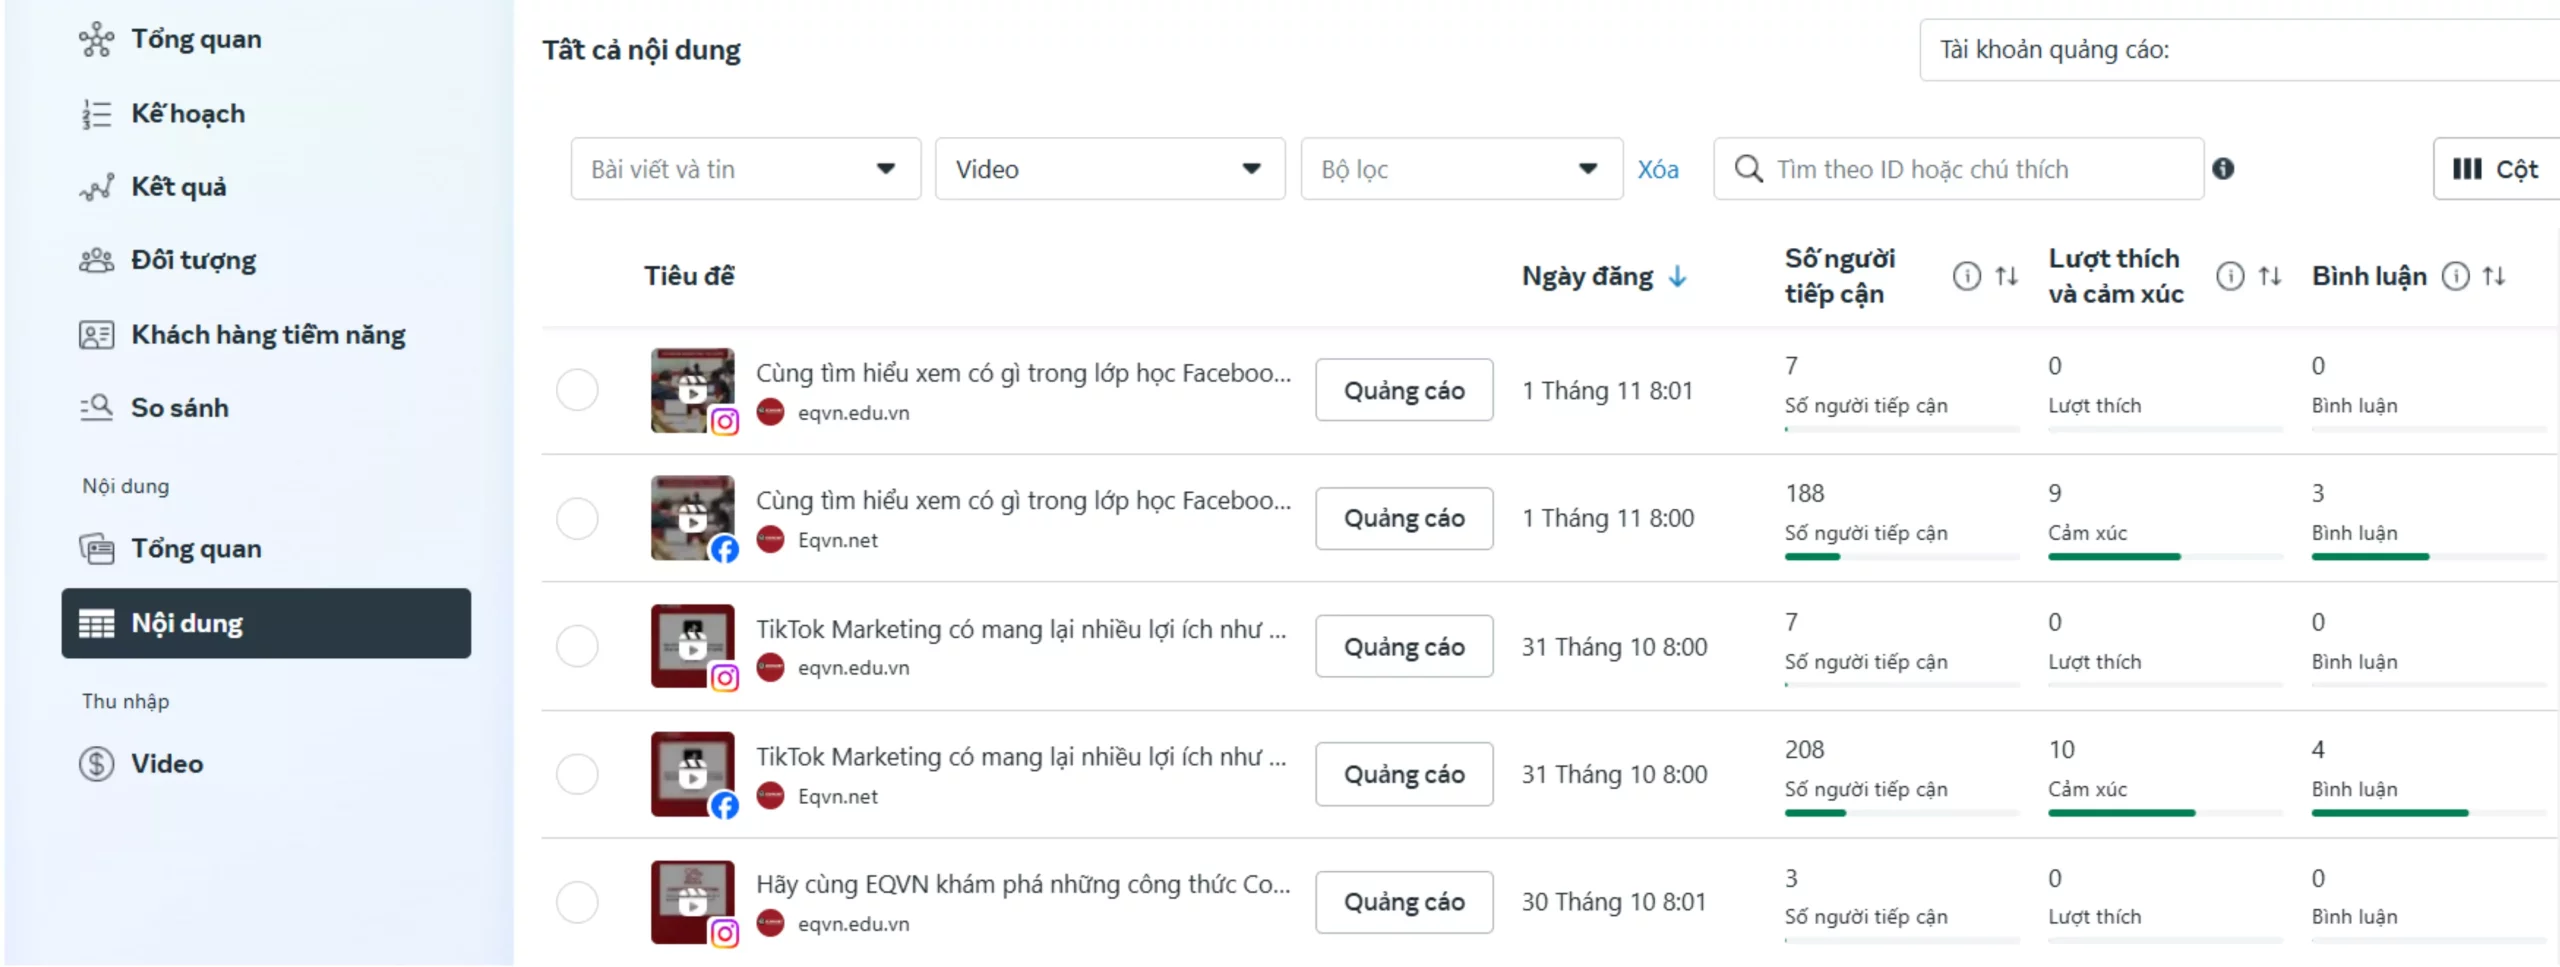The image size is (2560, 967).
Task: Select the 188-reach Eqvn.net post radio button
Action: (x=577, y=518)
